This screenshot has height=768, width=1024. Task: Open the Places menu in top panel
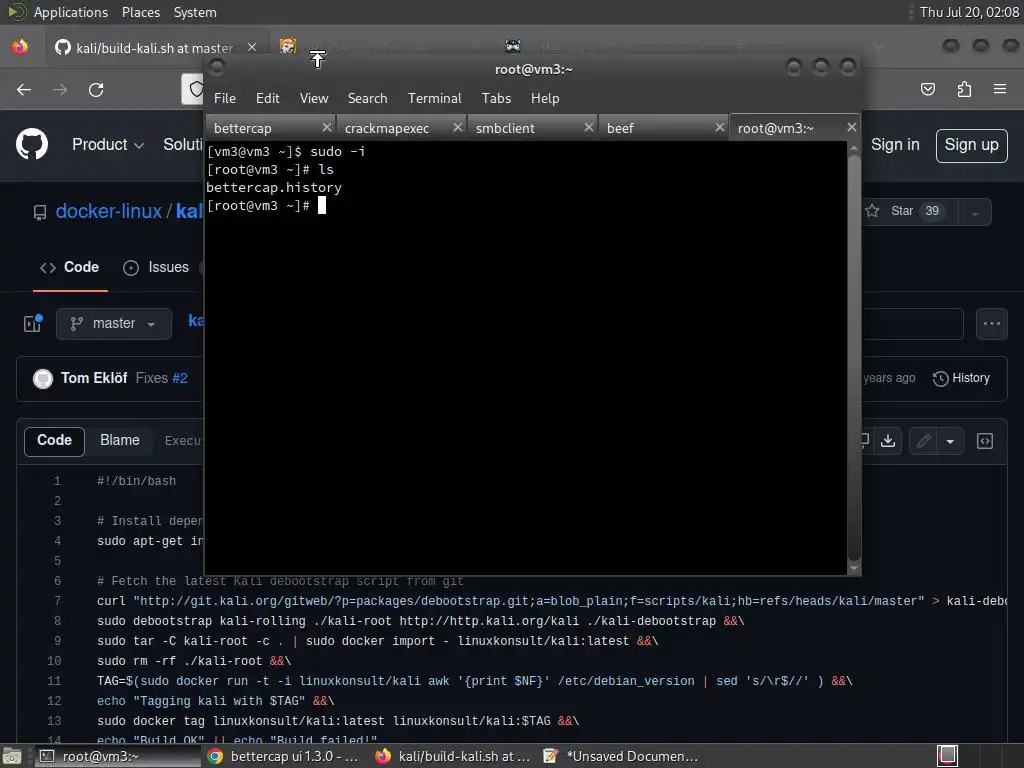click(x=140, y=12)
